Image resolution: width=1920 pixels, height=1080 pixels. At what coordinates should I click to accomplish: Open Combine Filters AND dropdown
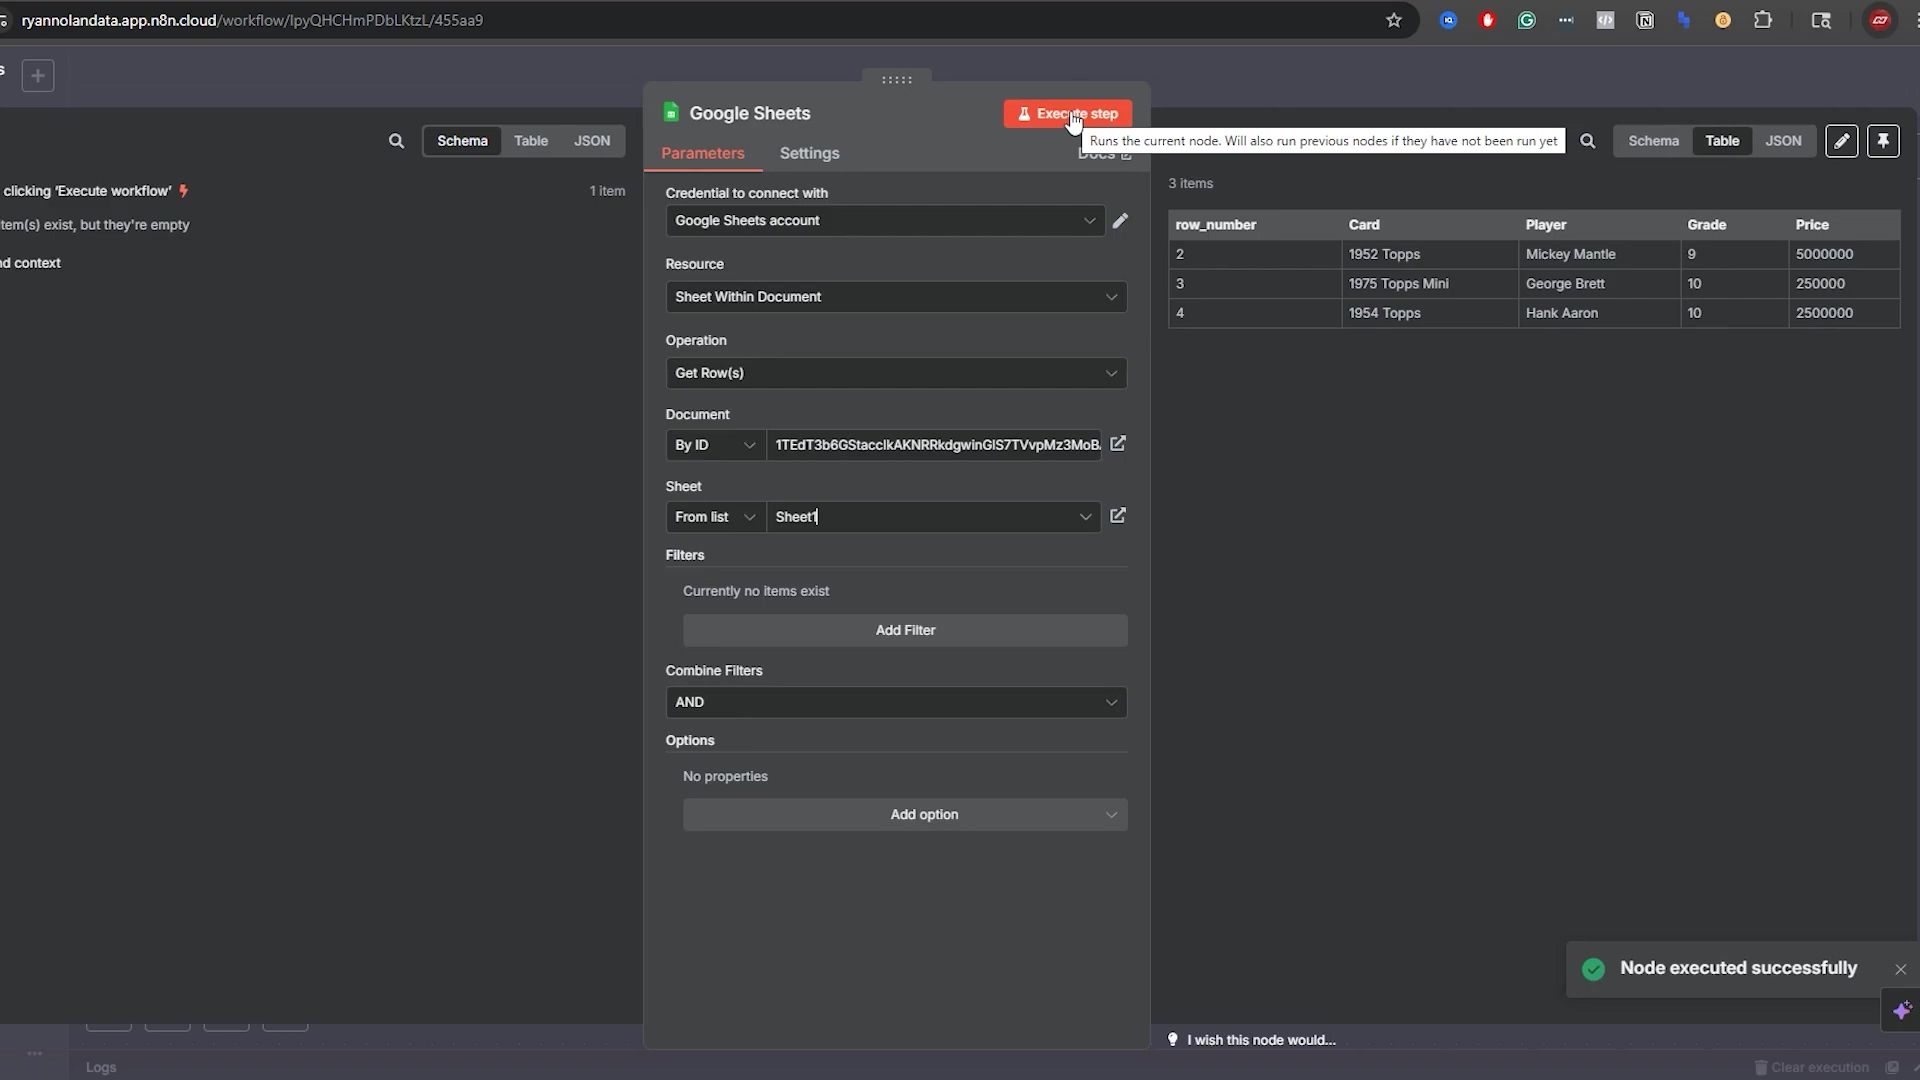(895, 702)
